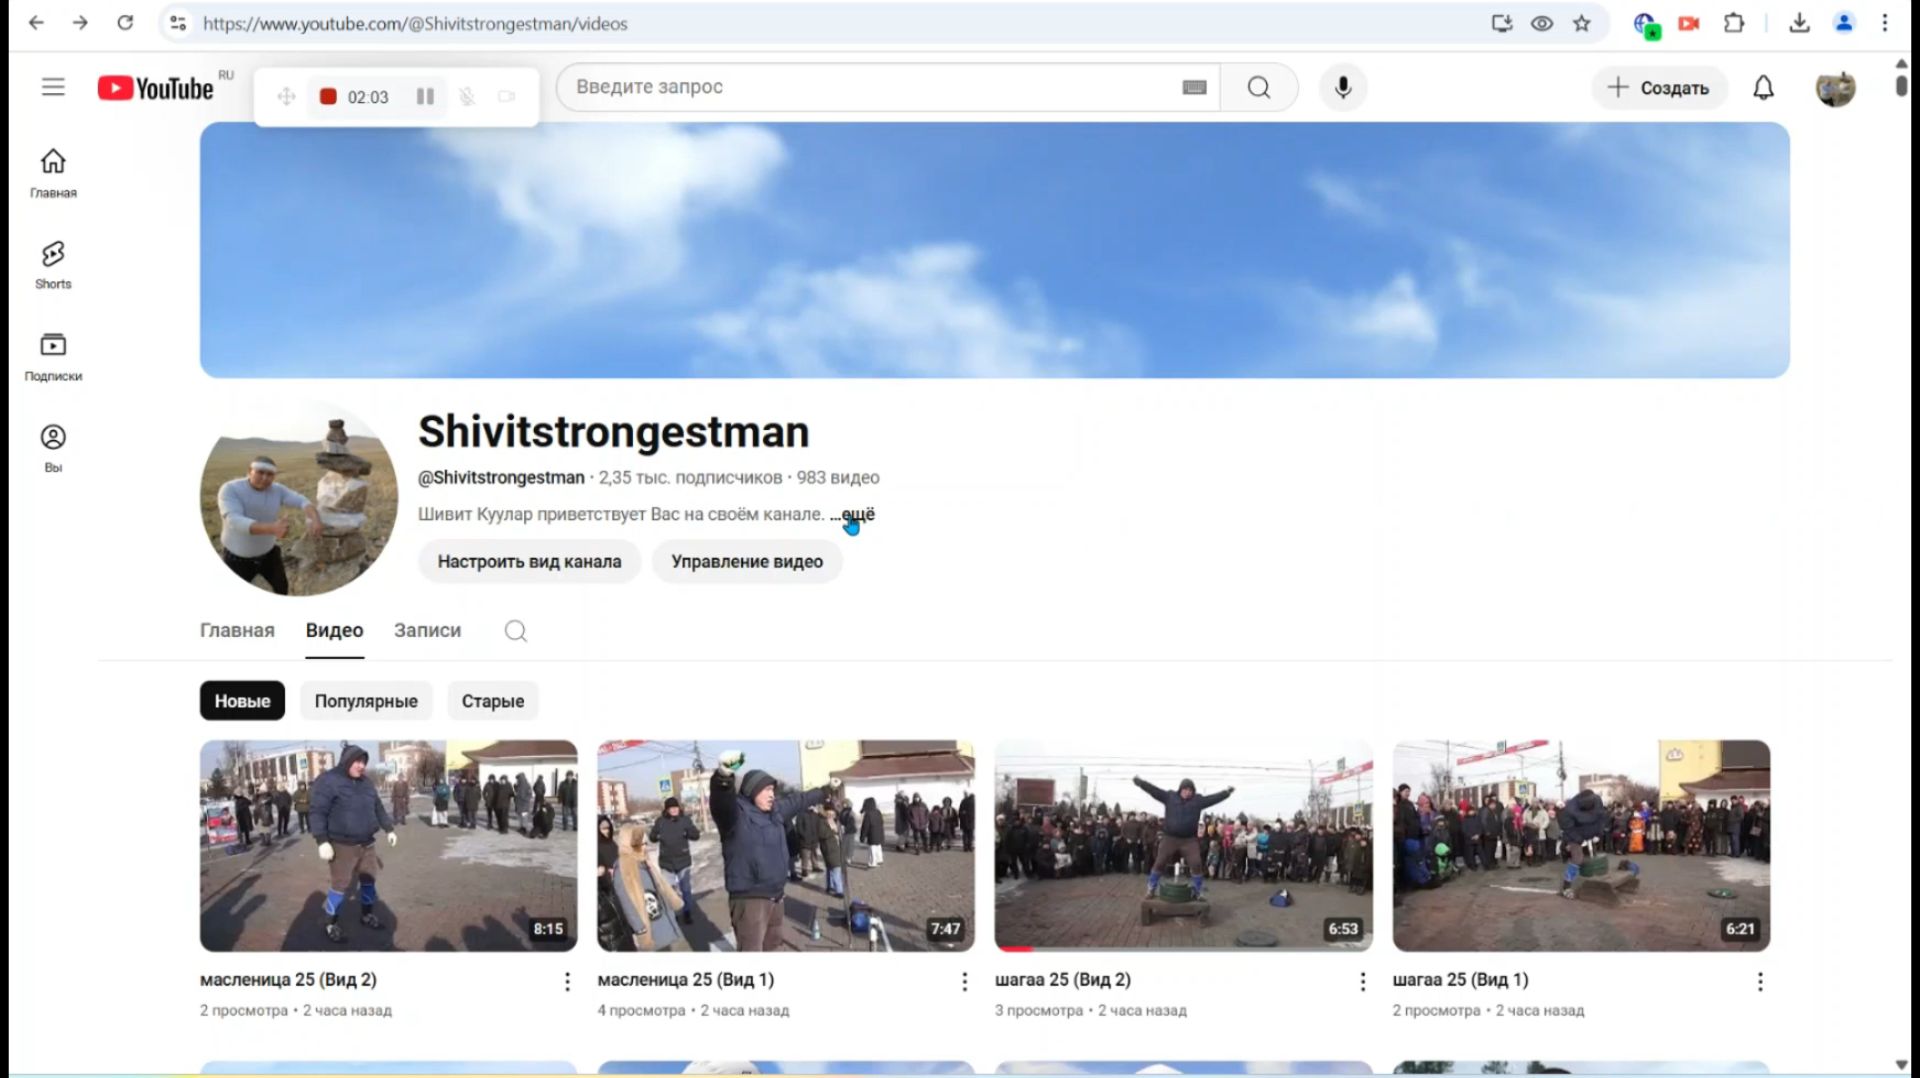Open the main hamburger menu
Image resolution: width=1920 pixels, height=1078 pixels.
[x=53, y=88]
